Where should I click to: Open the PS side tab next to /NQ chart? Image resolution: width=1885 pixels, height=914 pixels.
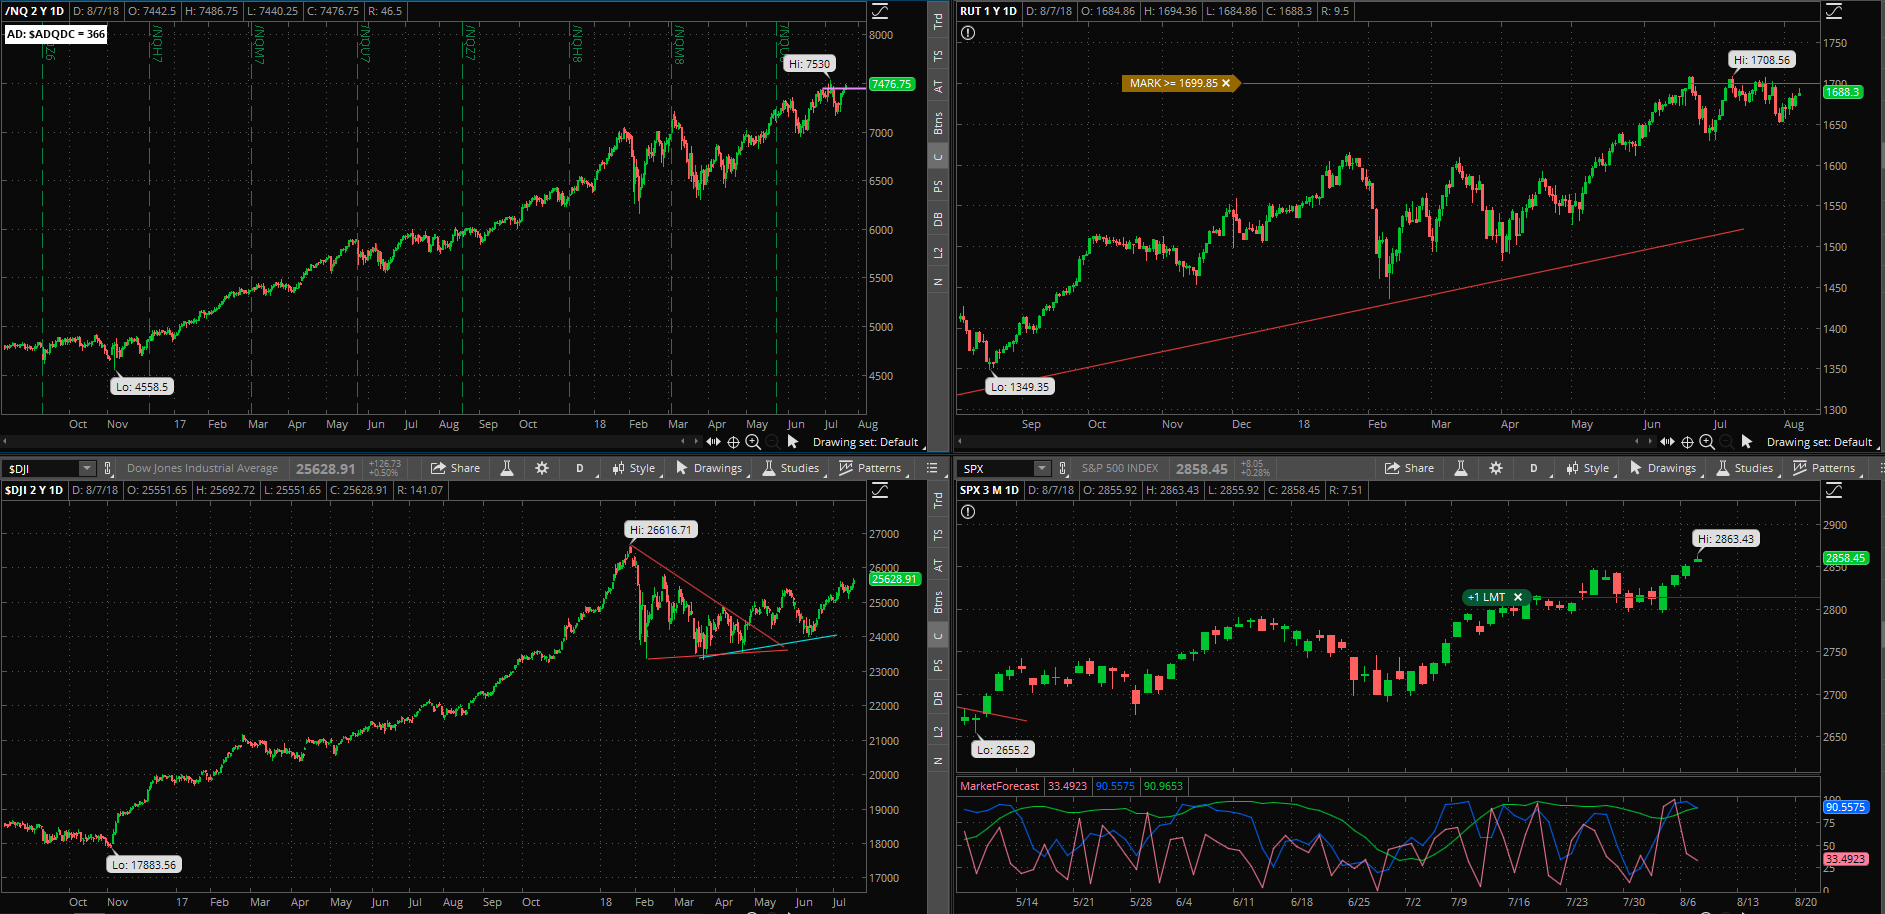pyautogui.click(x=938, y=187)
